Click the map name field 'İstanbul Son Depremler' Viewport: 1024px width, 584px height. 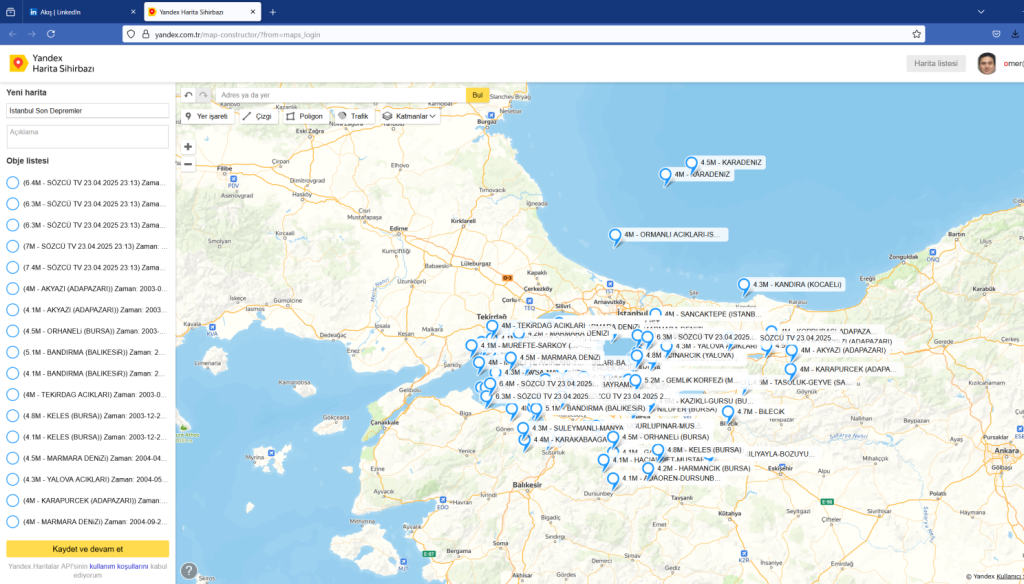tap(88, 111)
